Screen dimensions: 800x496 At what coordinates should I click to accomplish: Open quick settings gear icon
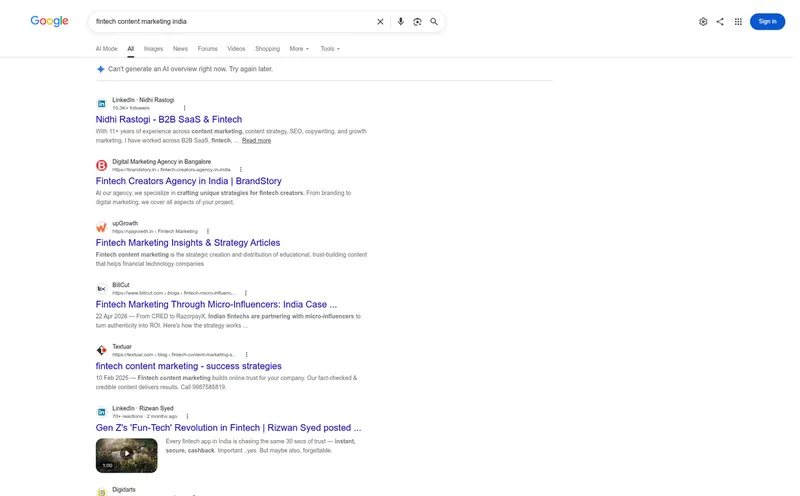pos(703,21)
